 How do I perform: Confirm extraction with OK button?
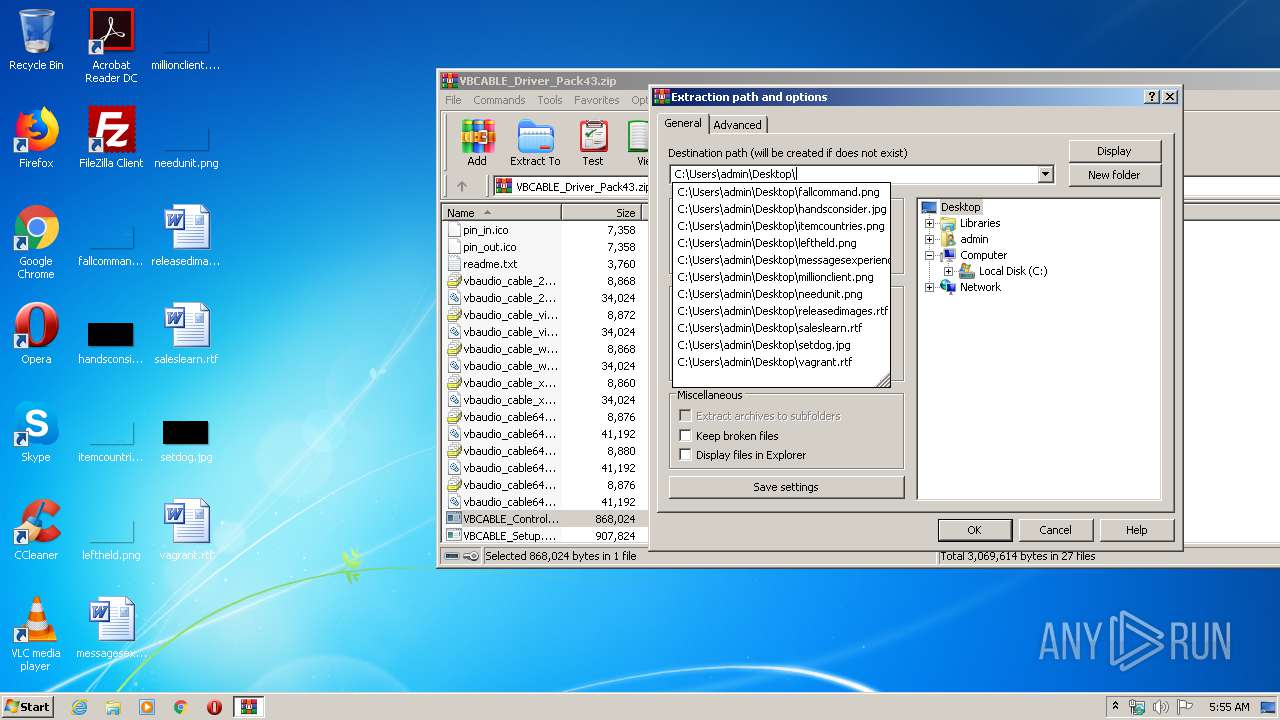974,530
